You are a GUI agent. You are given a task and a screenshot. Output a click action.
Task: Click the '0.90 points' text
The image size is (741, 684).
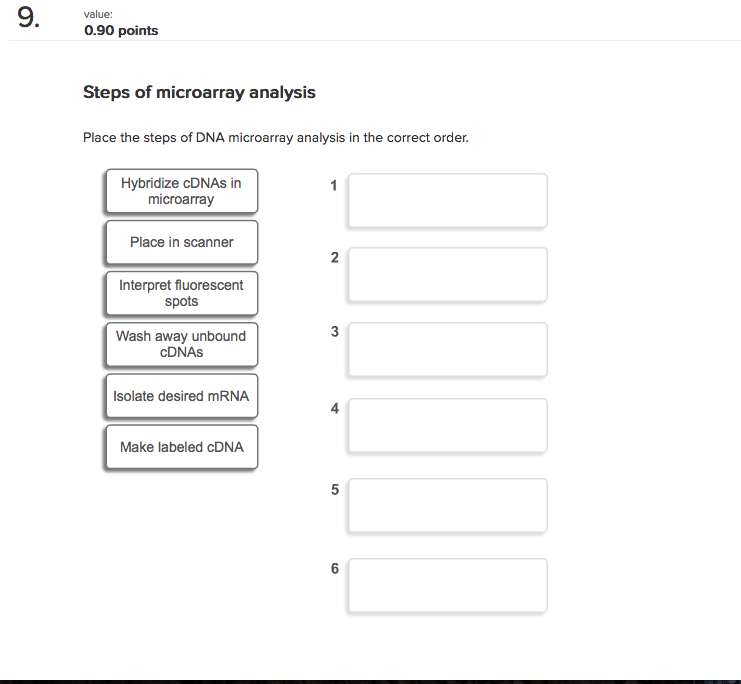(x=121, y=31)
